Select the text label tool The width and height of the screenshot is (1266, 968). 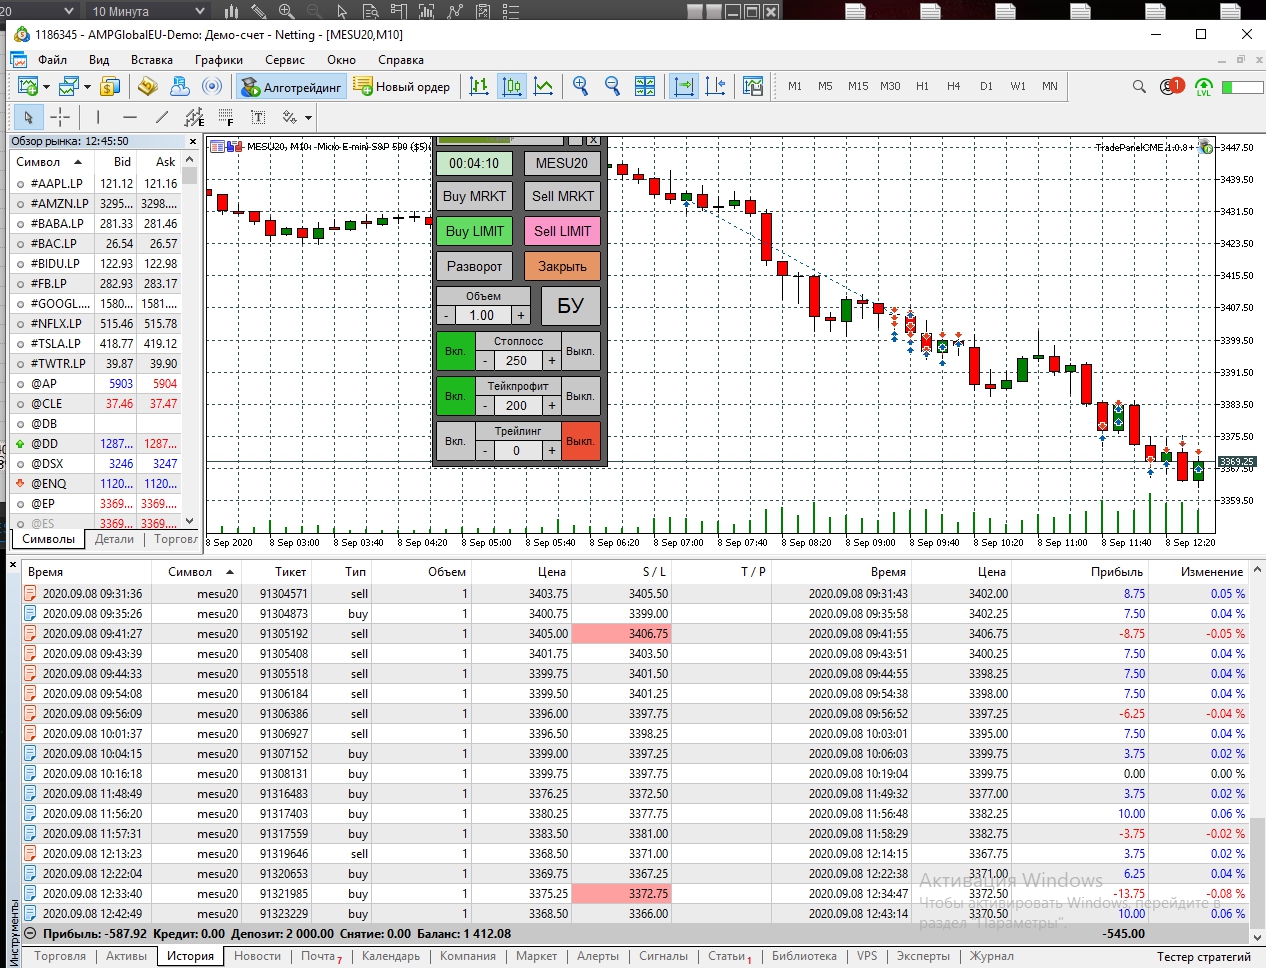(258, 117)
